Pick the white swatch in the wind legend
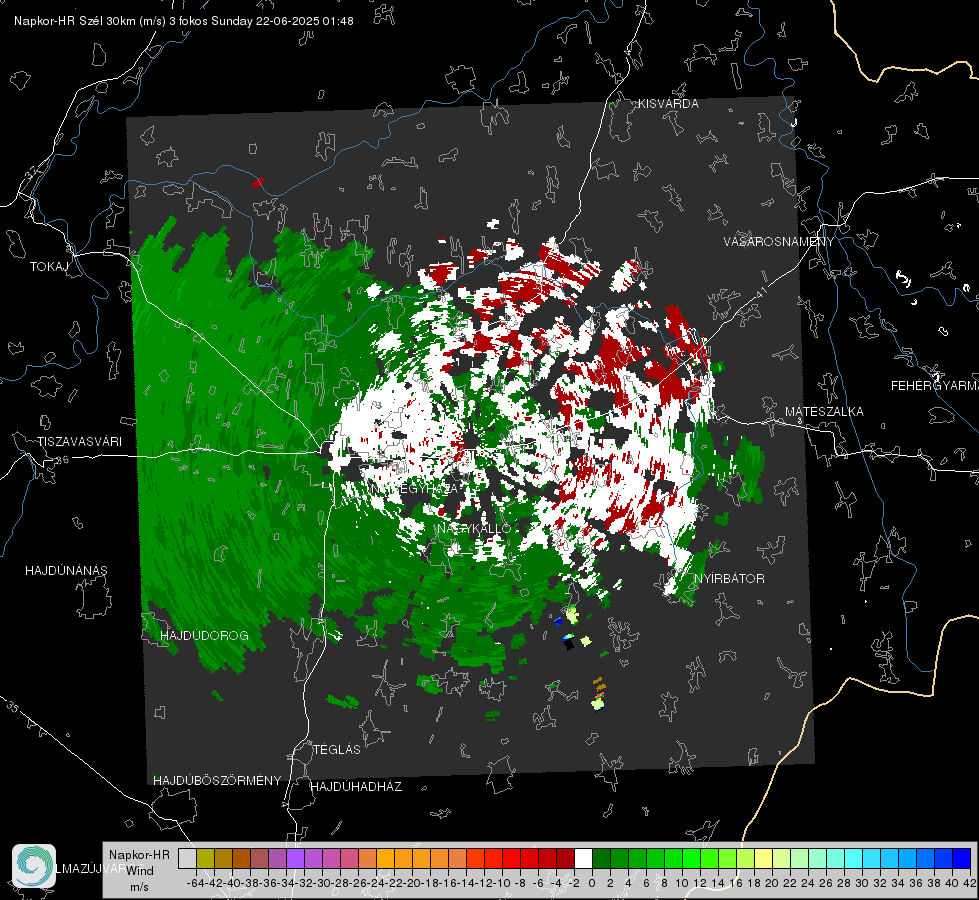Viewport: 979px width, 900px height. coord(583,858)
